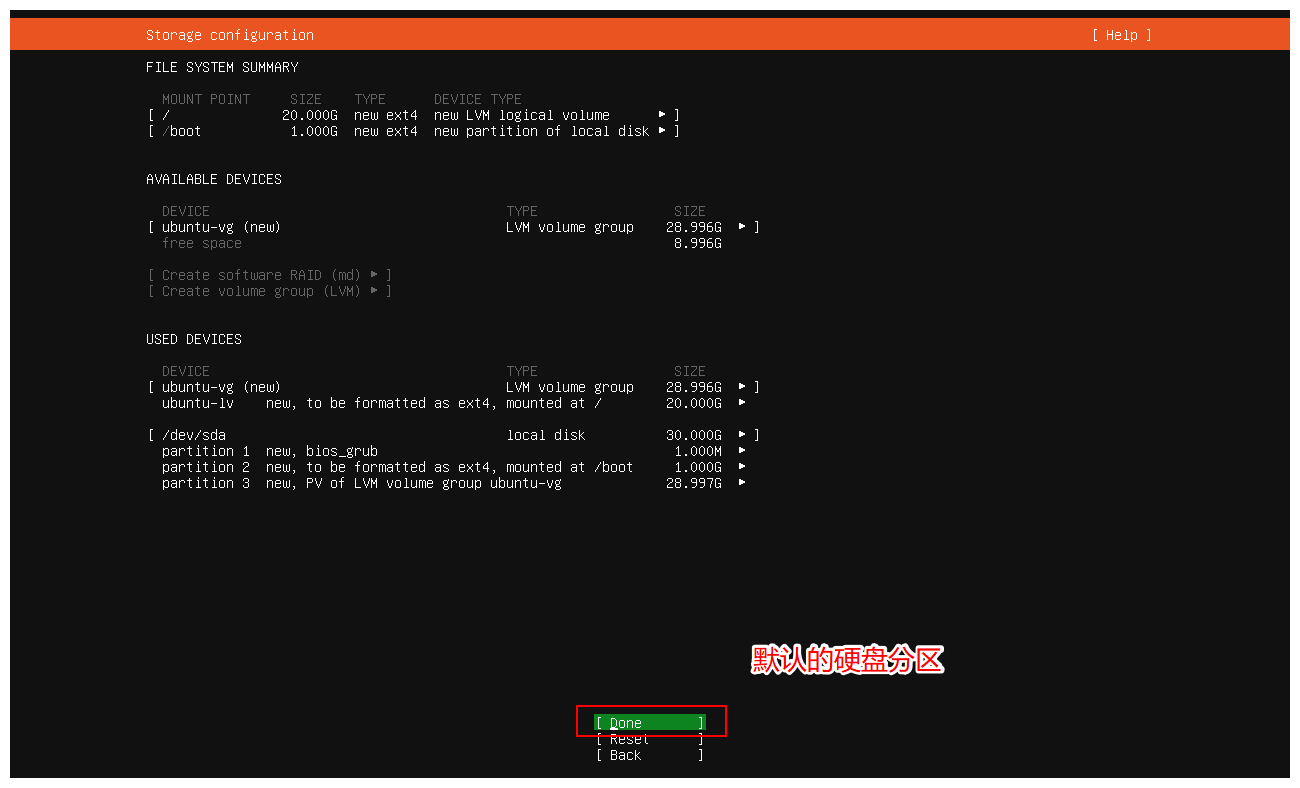1300x788 pixels.
Task: Click the Reset button
Action: click(x=650, y=739)
